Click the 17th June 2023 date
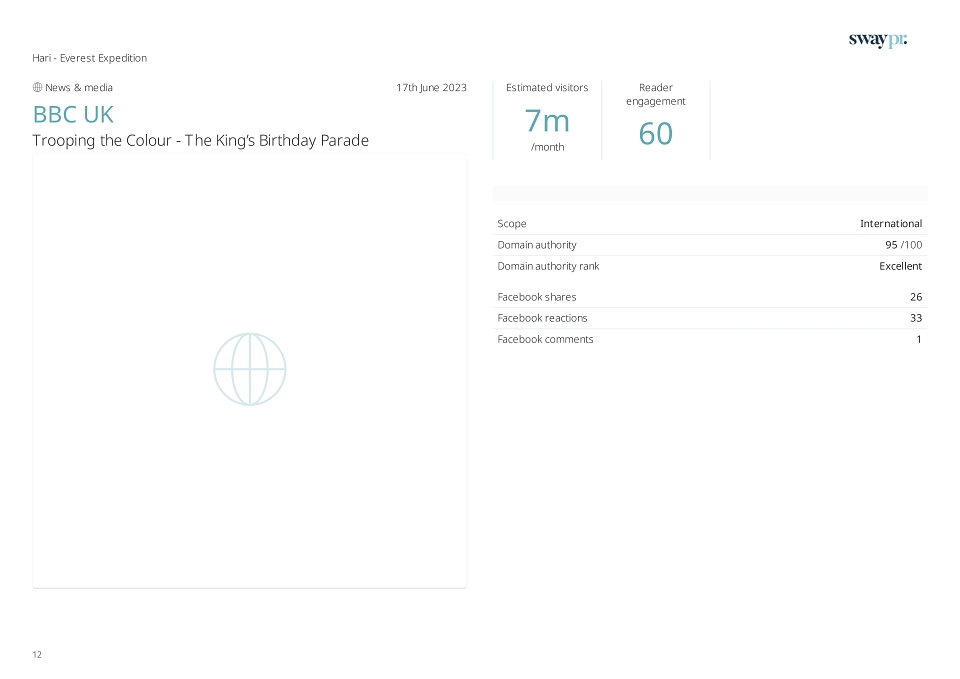The image size is (960, 679). [x=431, y=88]
